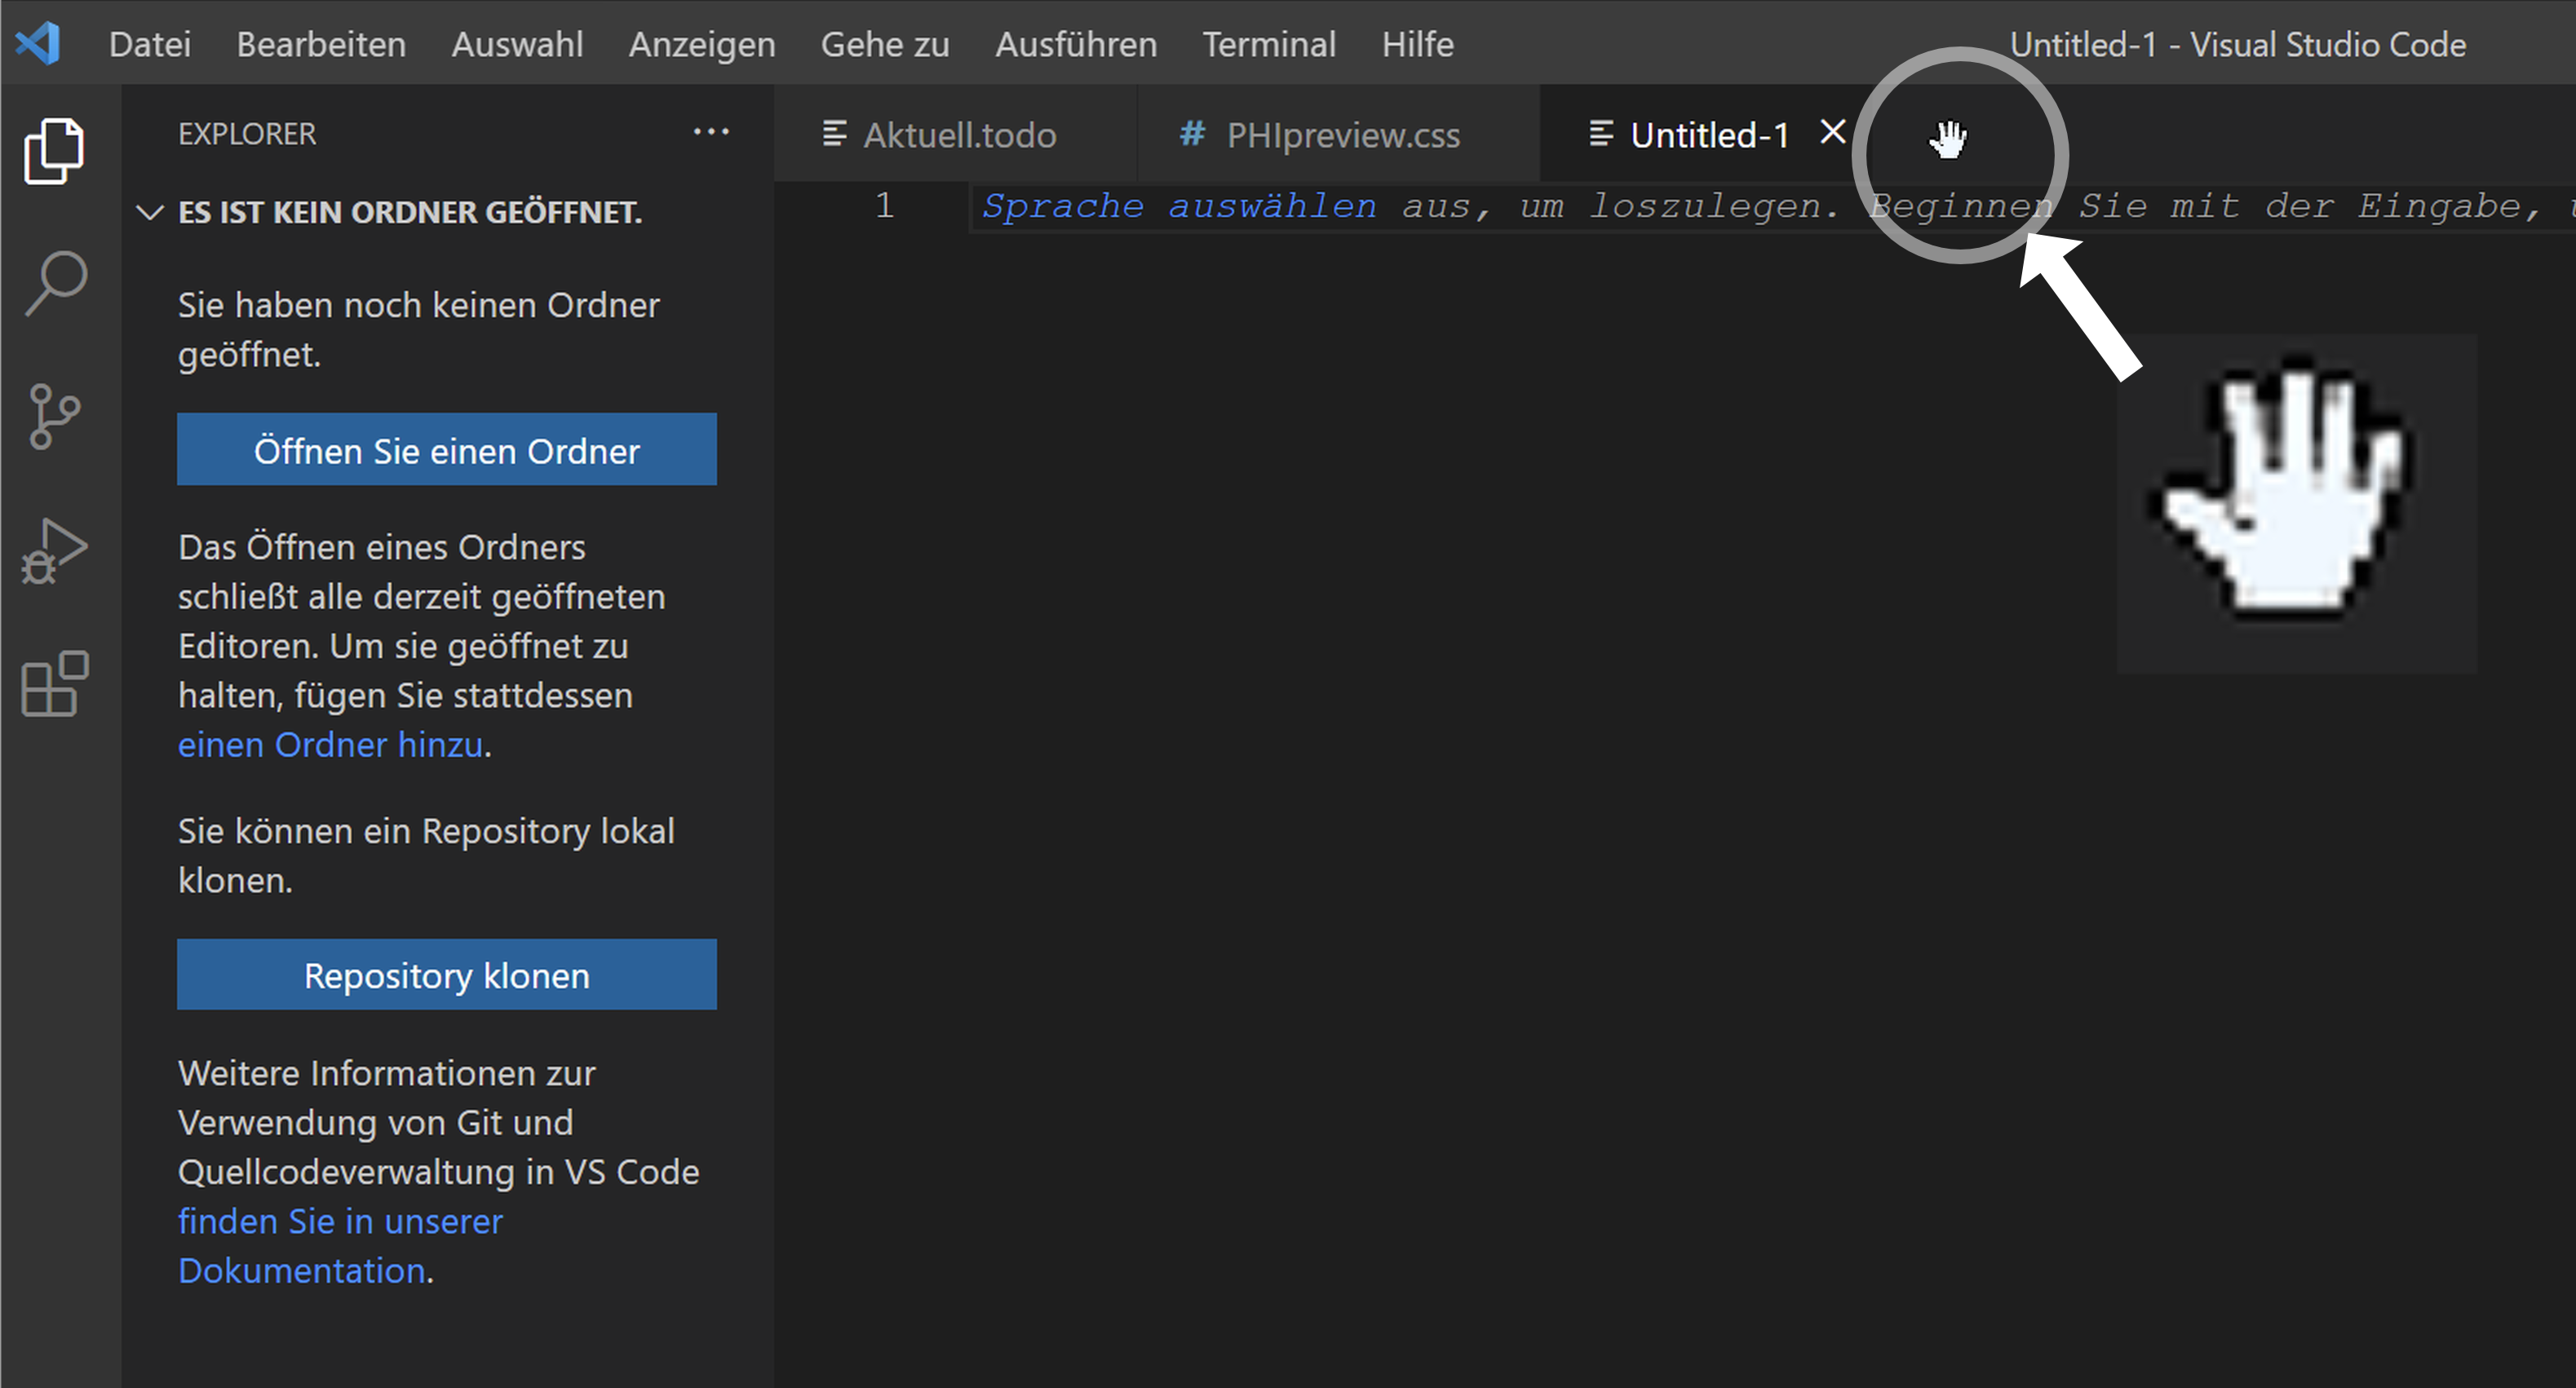Collapse 'Es ist kein Ordner geöffnet' section

[150, 212]
